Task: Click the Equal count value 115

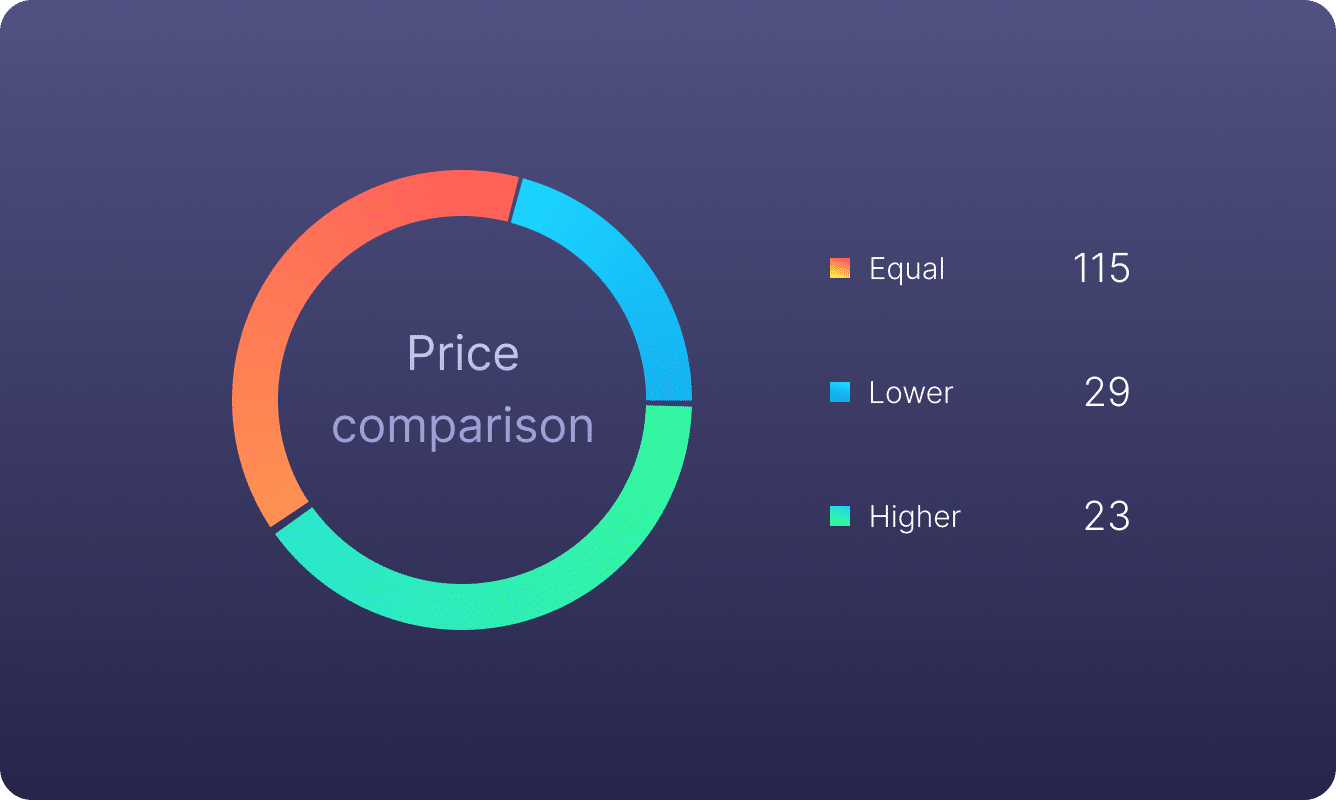Action: [1100, 268]
